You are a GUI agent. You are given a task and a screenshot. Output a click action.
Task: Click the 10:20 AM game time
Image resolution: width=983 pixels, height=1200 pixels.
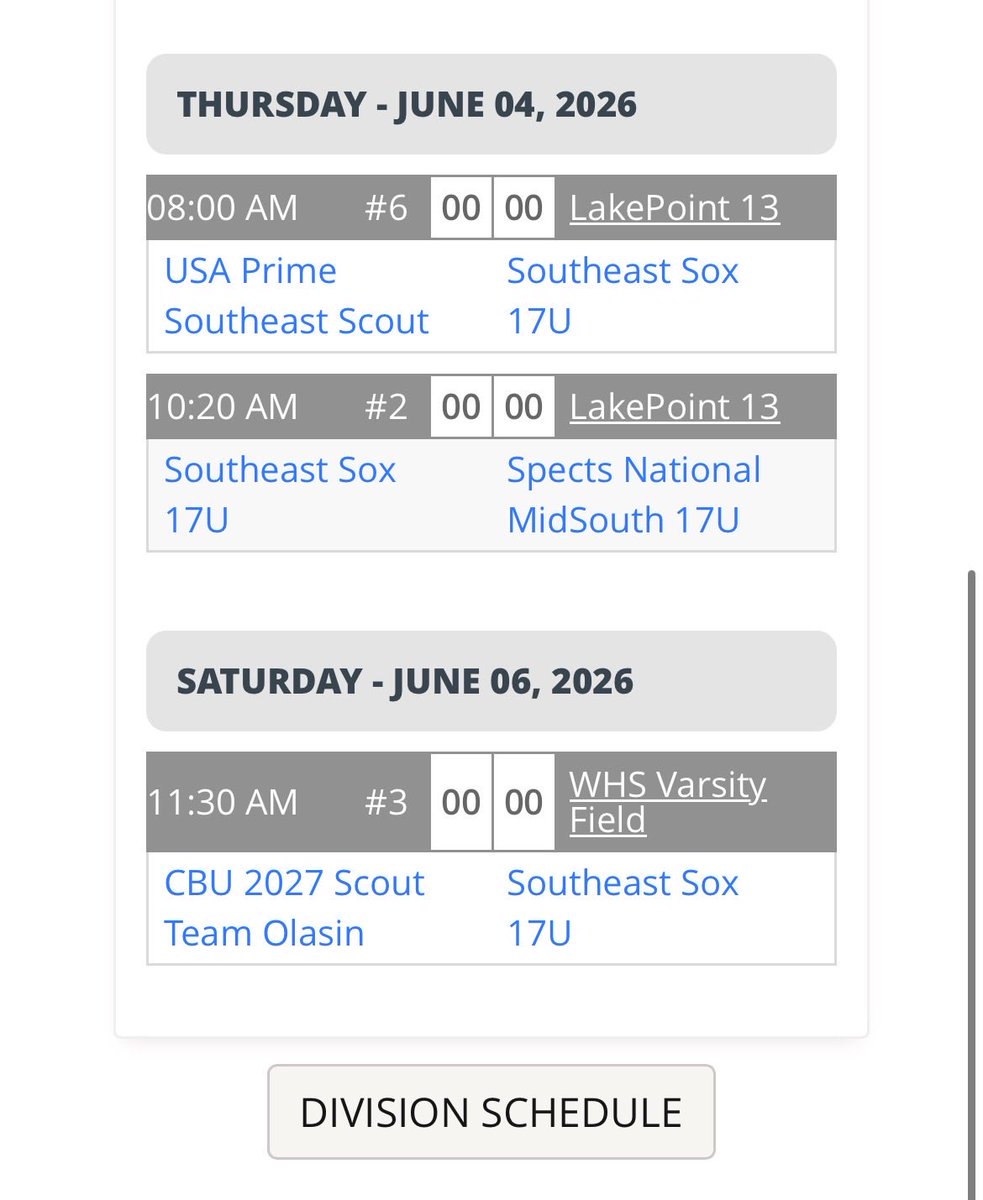click(222, 407)
